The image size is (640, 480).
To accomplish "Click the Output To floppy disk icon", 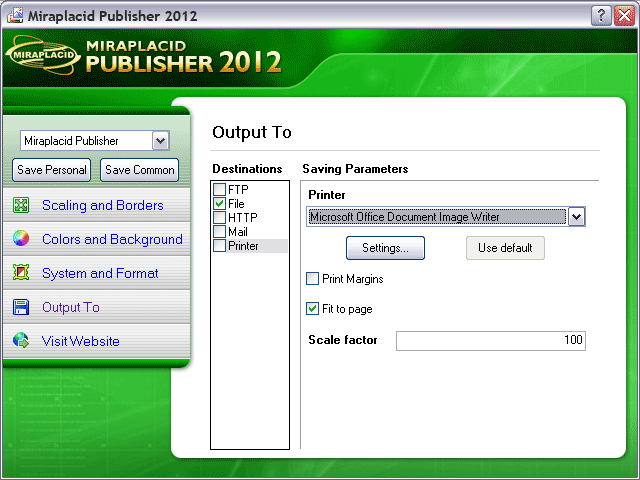I will (21, 307).
